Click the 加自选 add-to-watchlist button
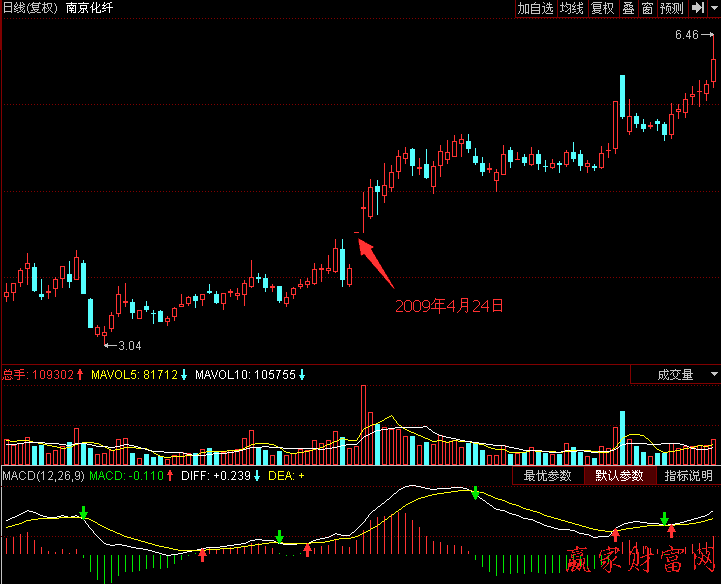The height and width of the screenshot is (584, 721). click(535, 9)
